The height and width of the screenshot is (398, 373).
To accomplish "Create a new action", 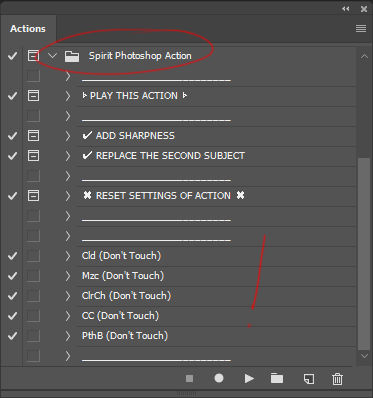I will (x=309, y=379).
